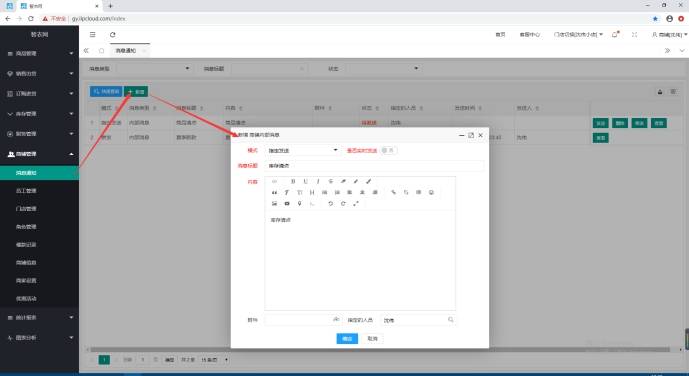Open the message type filter dropdown

[x=154, y=69]
